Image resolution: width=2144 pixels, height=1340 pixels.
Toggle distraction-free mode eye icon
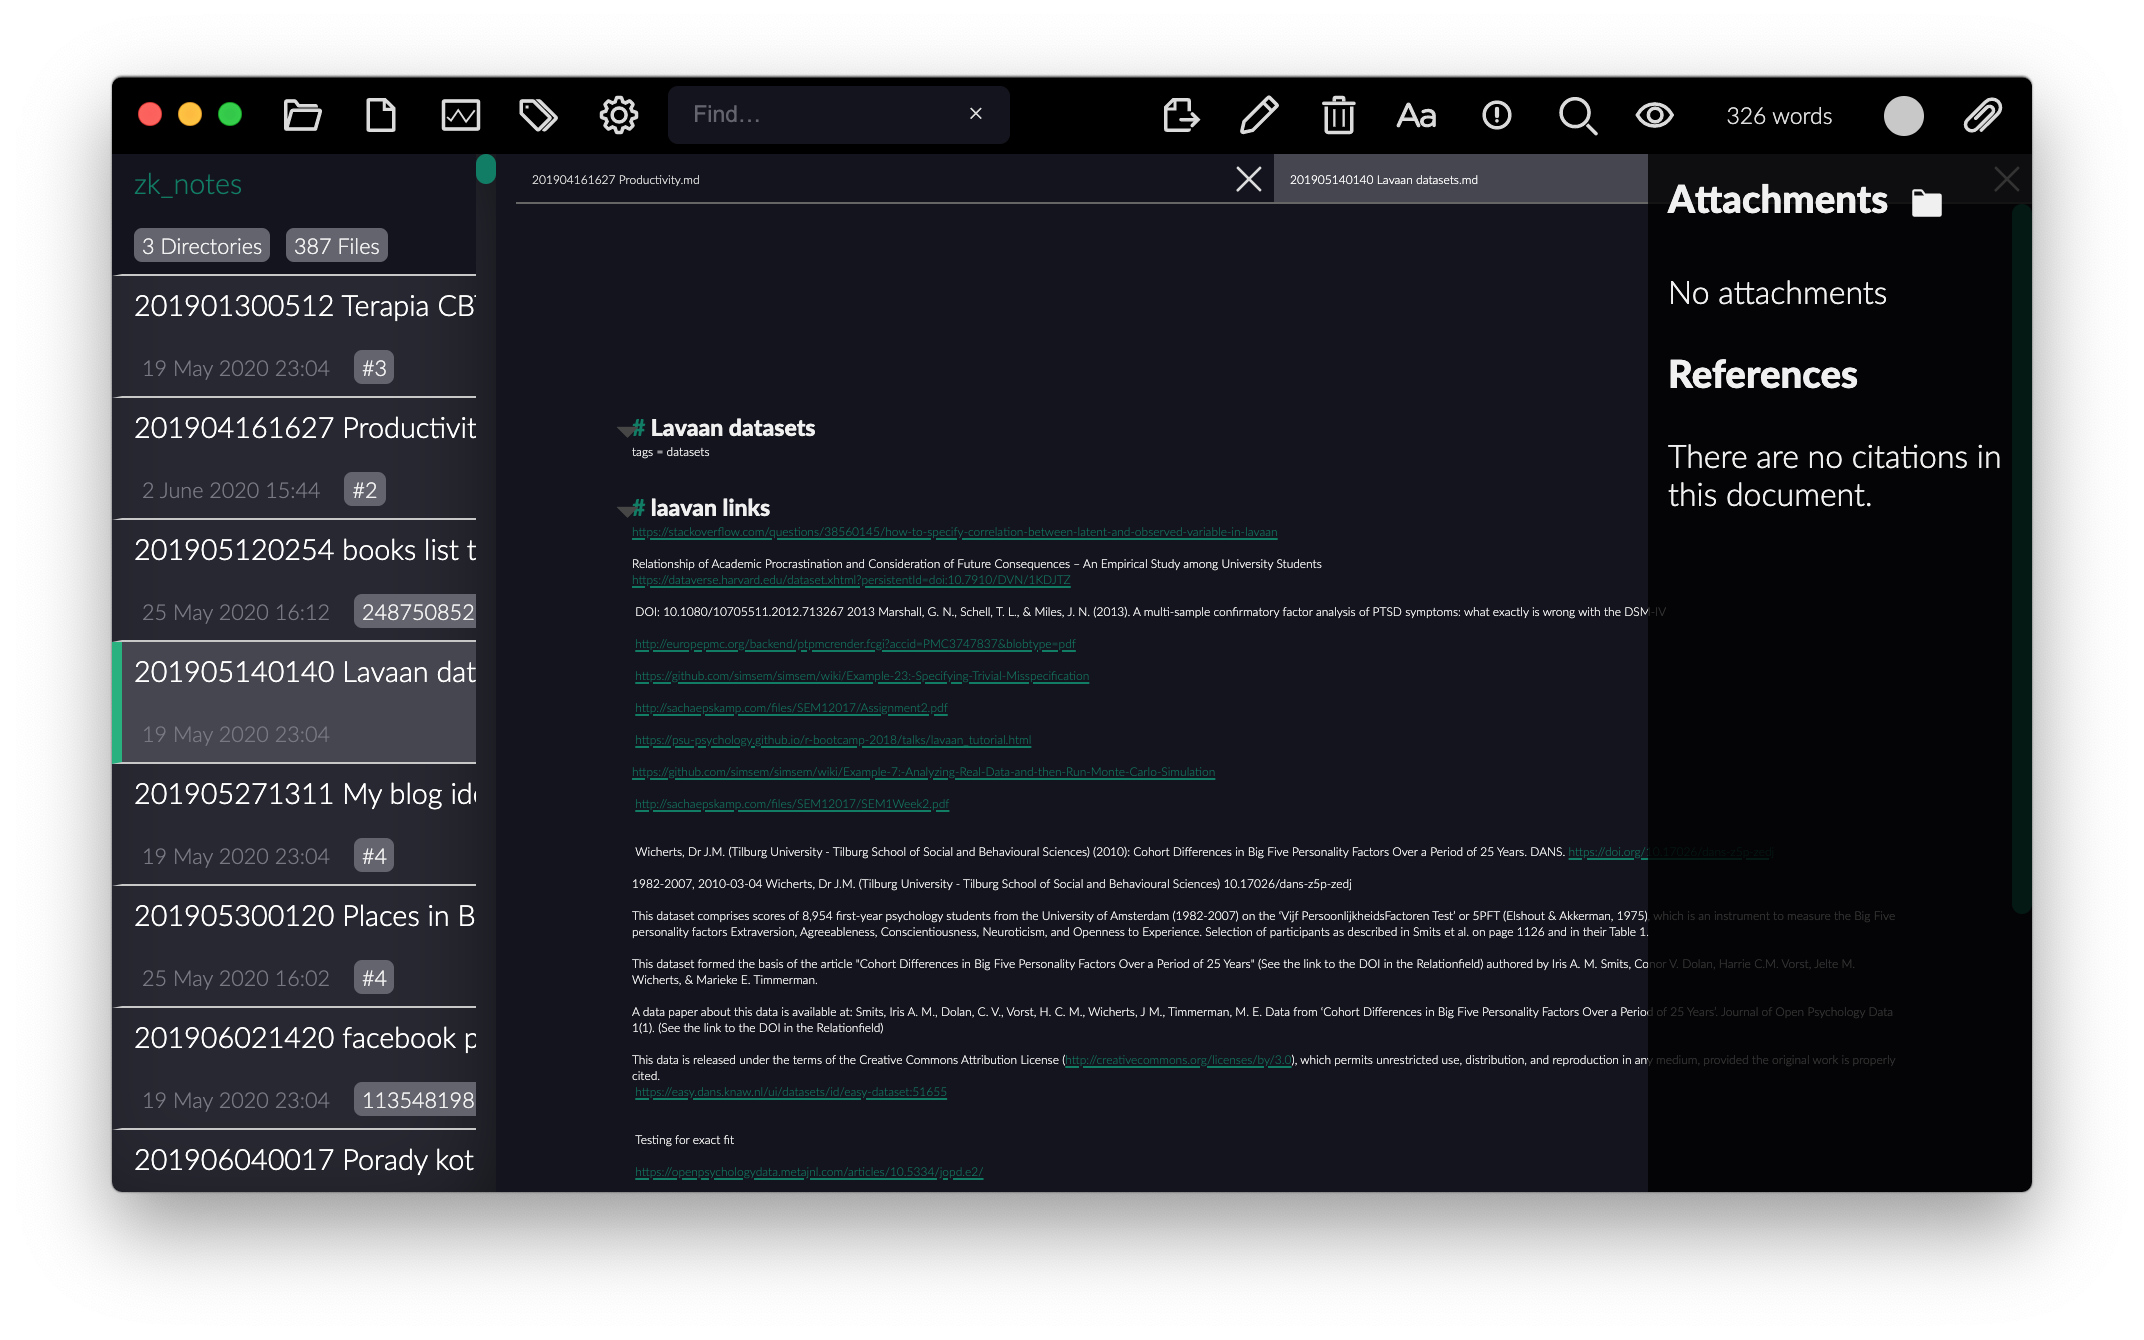click(1655, 115)
